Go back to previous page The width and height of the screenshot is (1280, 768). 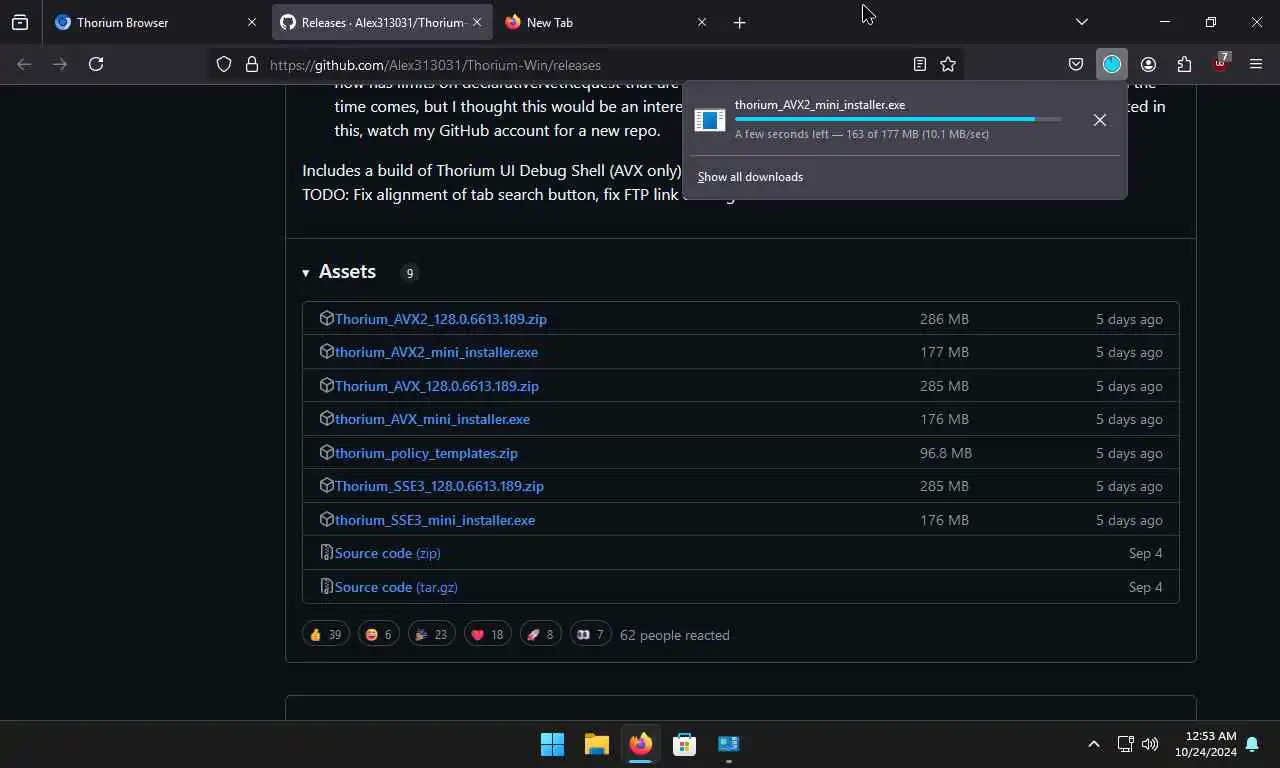24,64
